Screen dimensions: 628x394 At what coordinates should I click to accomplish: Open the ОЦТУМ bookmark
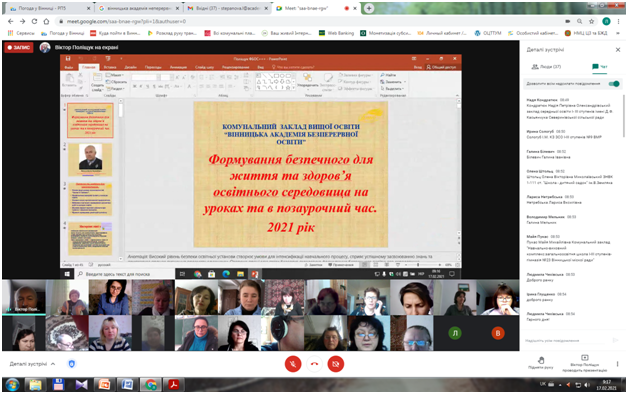click(x=488, y=33)
